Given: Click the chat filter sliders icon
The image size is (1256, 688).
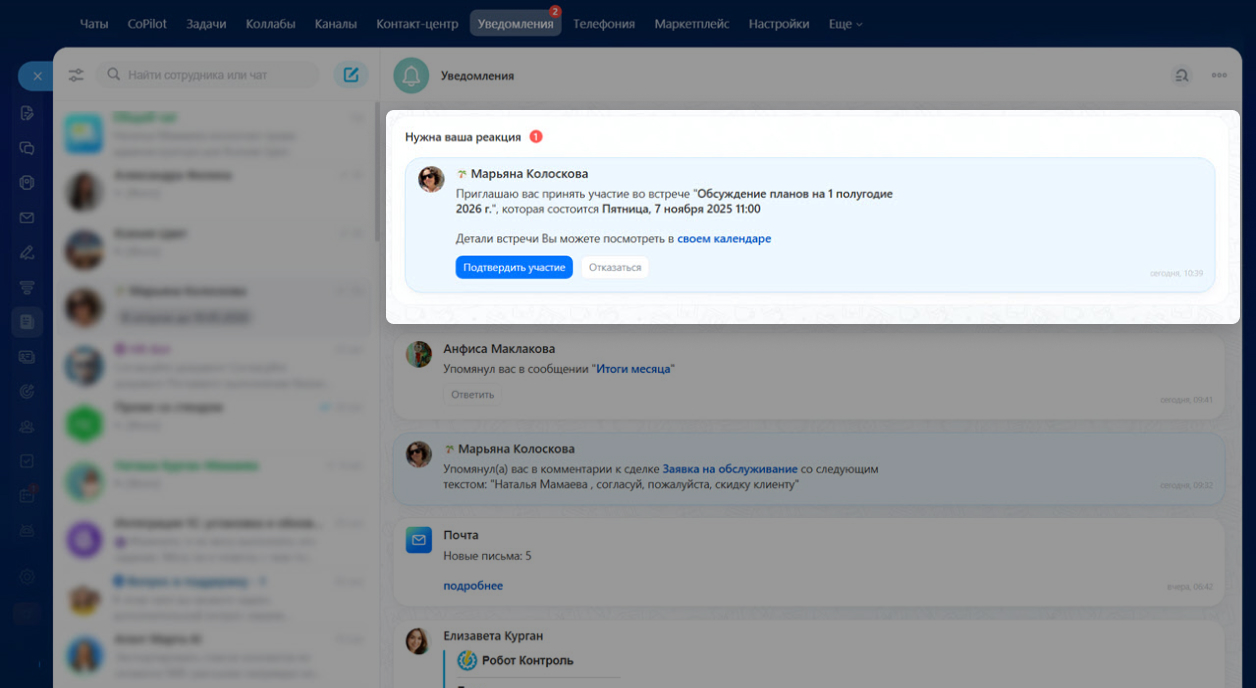Looking at the screenshot, I should click(76, 75).
